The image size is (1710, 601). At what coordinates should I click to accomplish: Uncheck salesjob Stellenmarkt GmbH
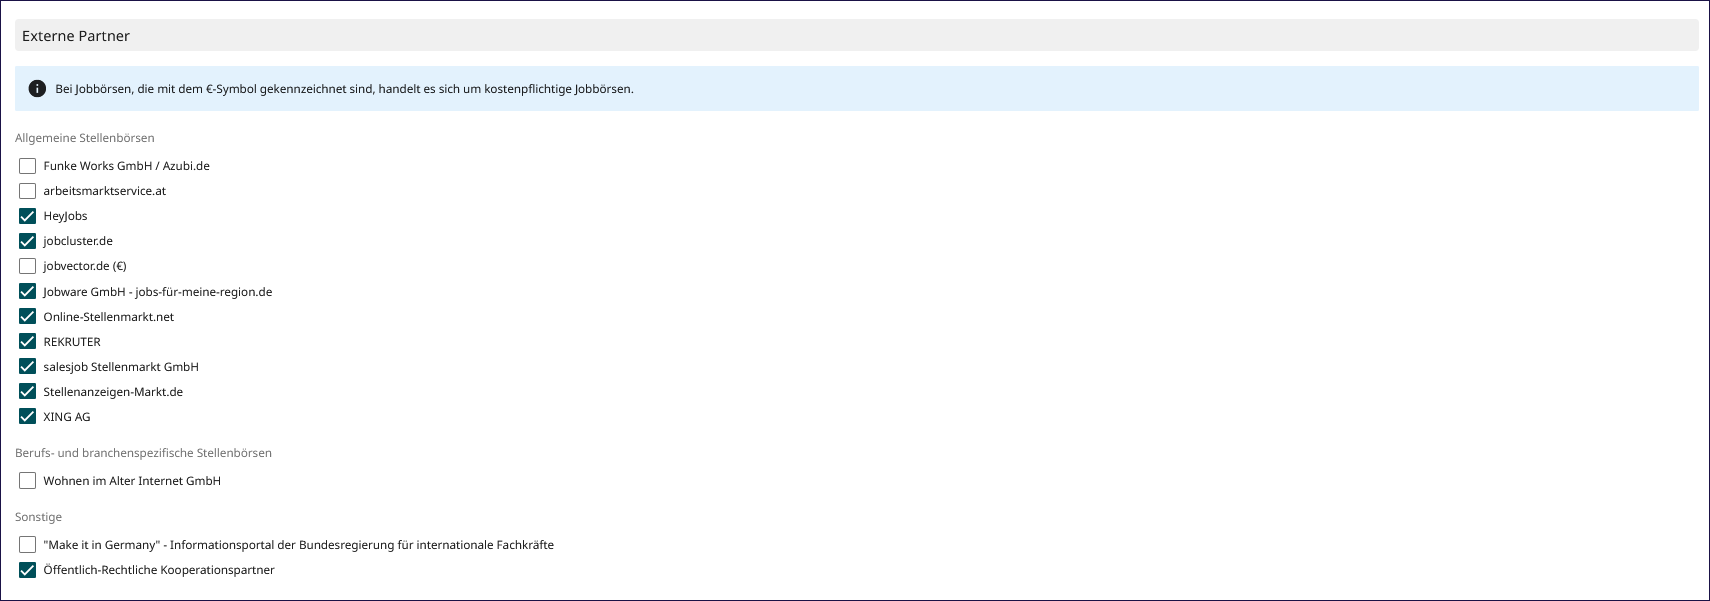28,367
